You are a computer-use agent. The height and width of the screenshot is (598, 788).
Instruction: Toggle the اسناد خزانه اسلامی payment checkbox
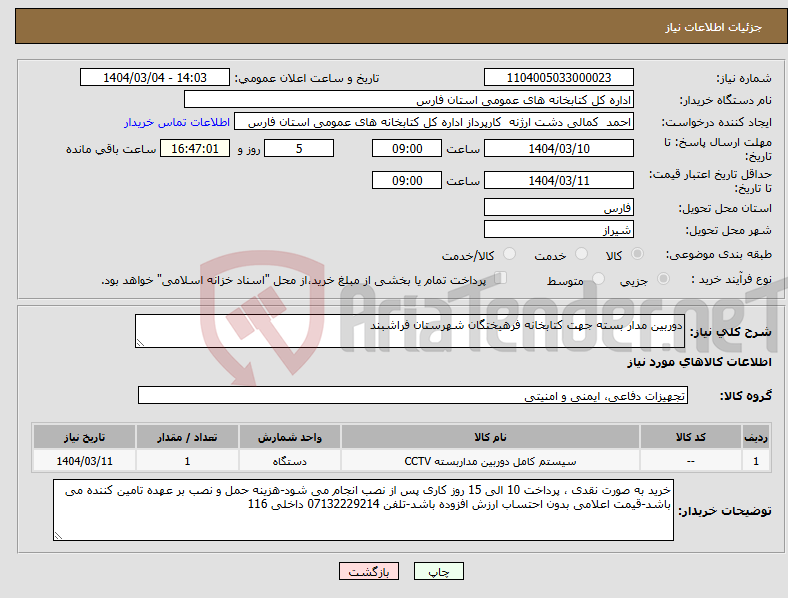501,277
